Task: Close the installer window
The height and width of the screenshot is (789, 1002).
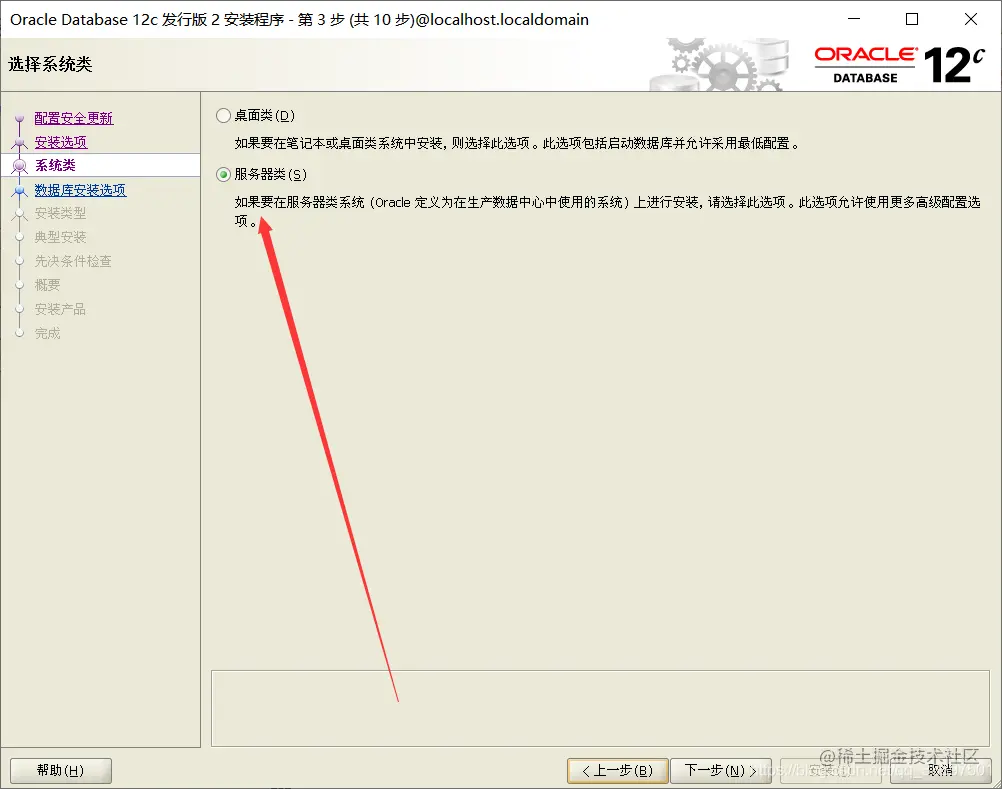Action: 971,19
